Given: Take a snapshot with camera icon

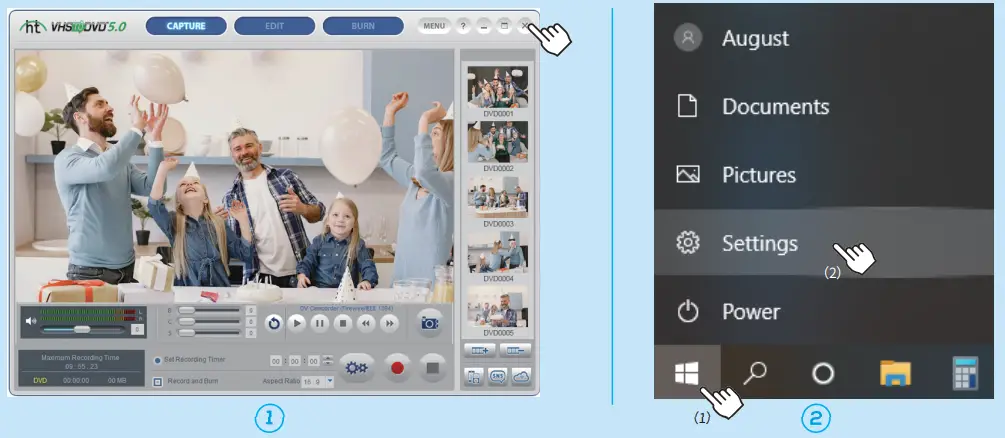Looking at the screenshot, I should [x=429, y=323].
